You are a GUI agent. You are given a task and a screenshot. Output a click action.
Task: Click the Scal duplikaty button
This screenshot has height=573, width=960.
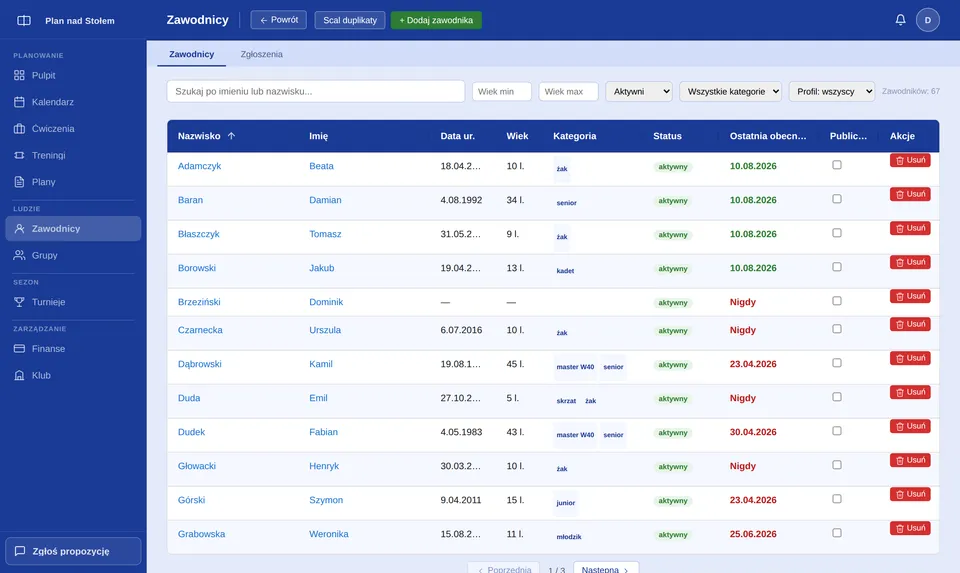tap(350, 20)
